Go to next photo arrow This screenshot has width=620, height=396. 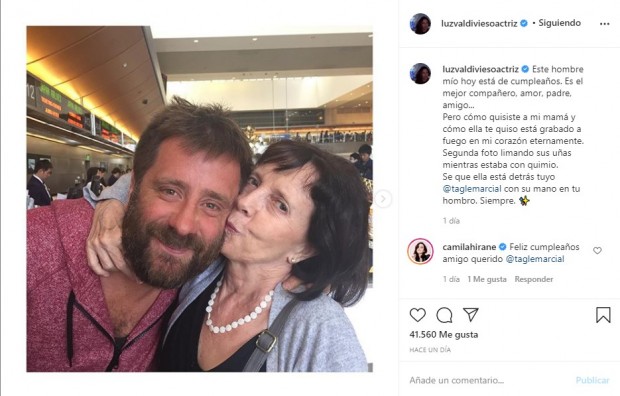[383, 199]
